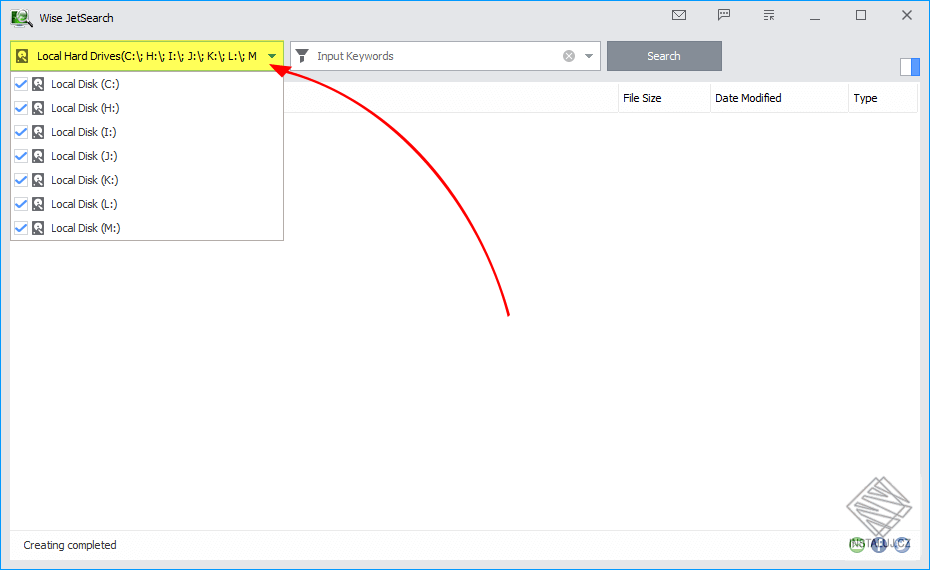Open the mail contact icon in title bar

[679, 15]
